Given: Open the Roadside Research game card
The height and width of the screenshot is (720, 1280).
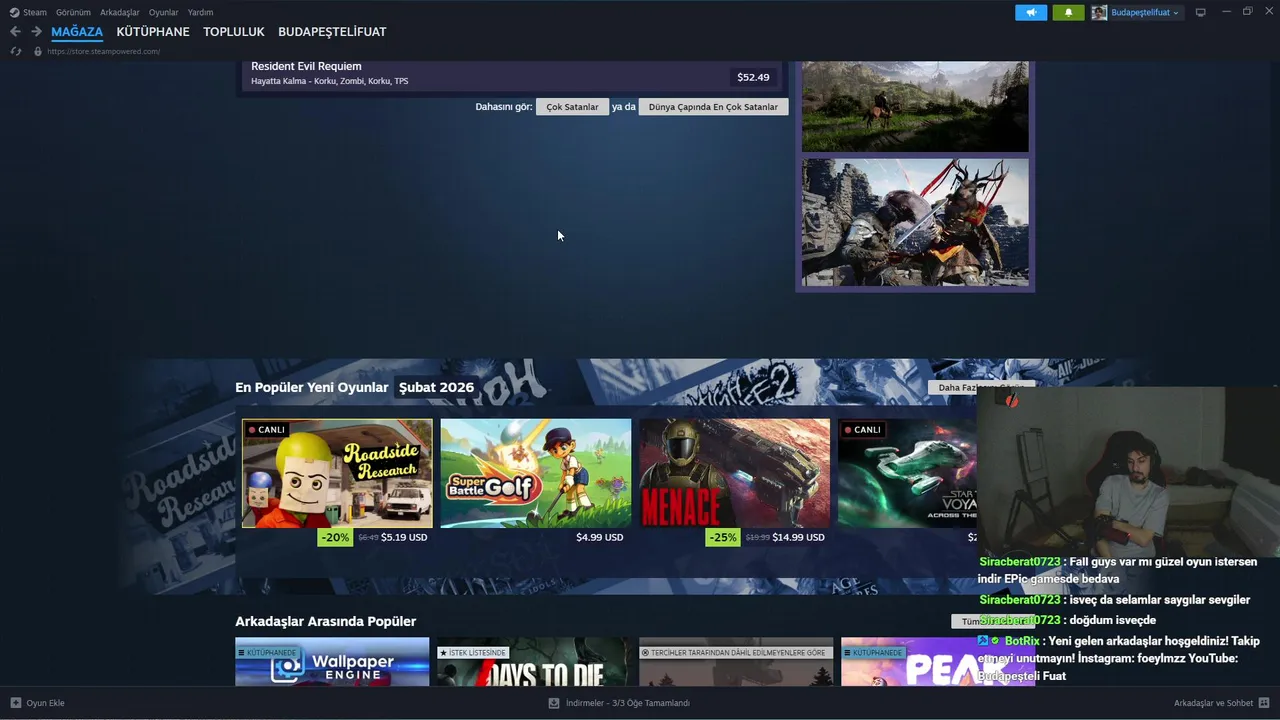Looking at the screenshot, I should click(337, 473).
